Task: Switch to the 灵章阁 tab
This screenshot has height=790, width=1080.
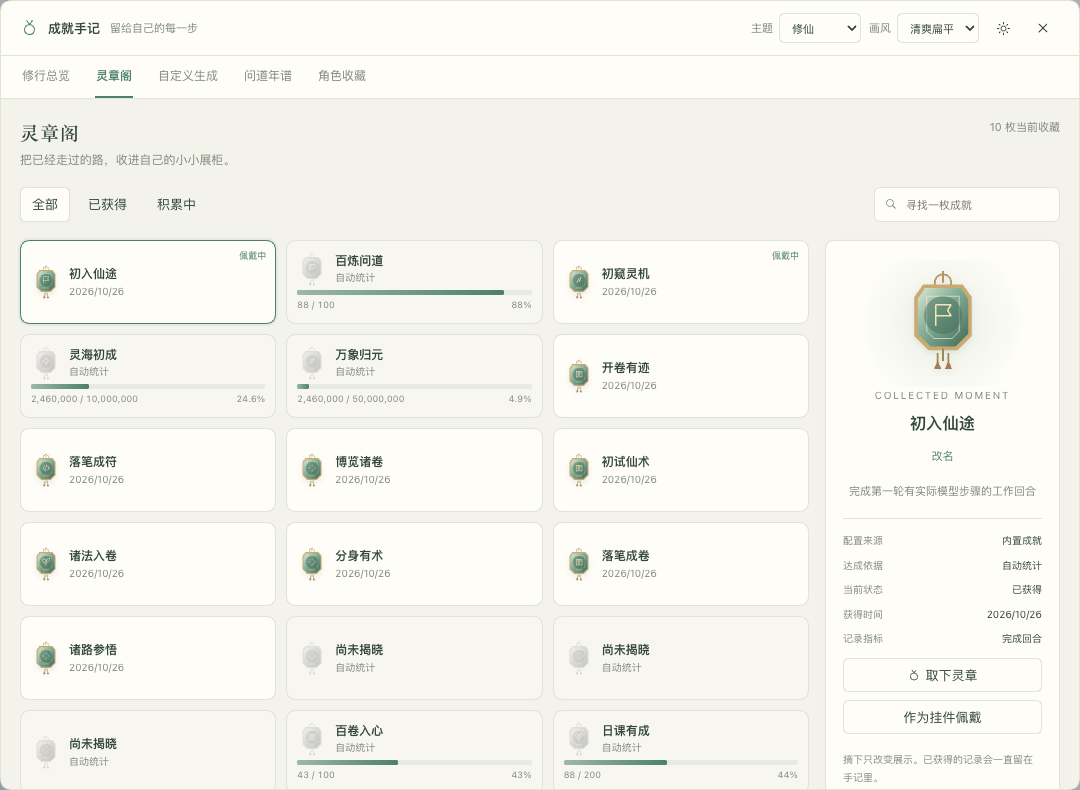Action: point(114,76)
